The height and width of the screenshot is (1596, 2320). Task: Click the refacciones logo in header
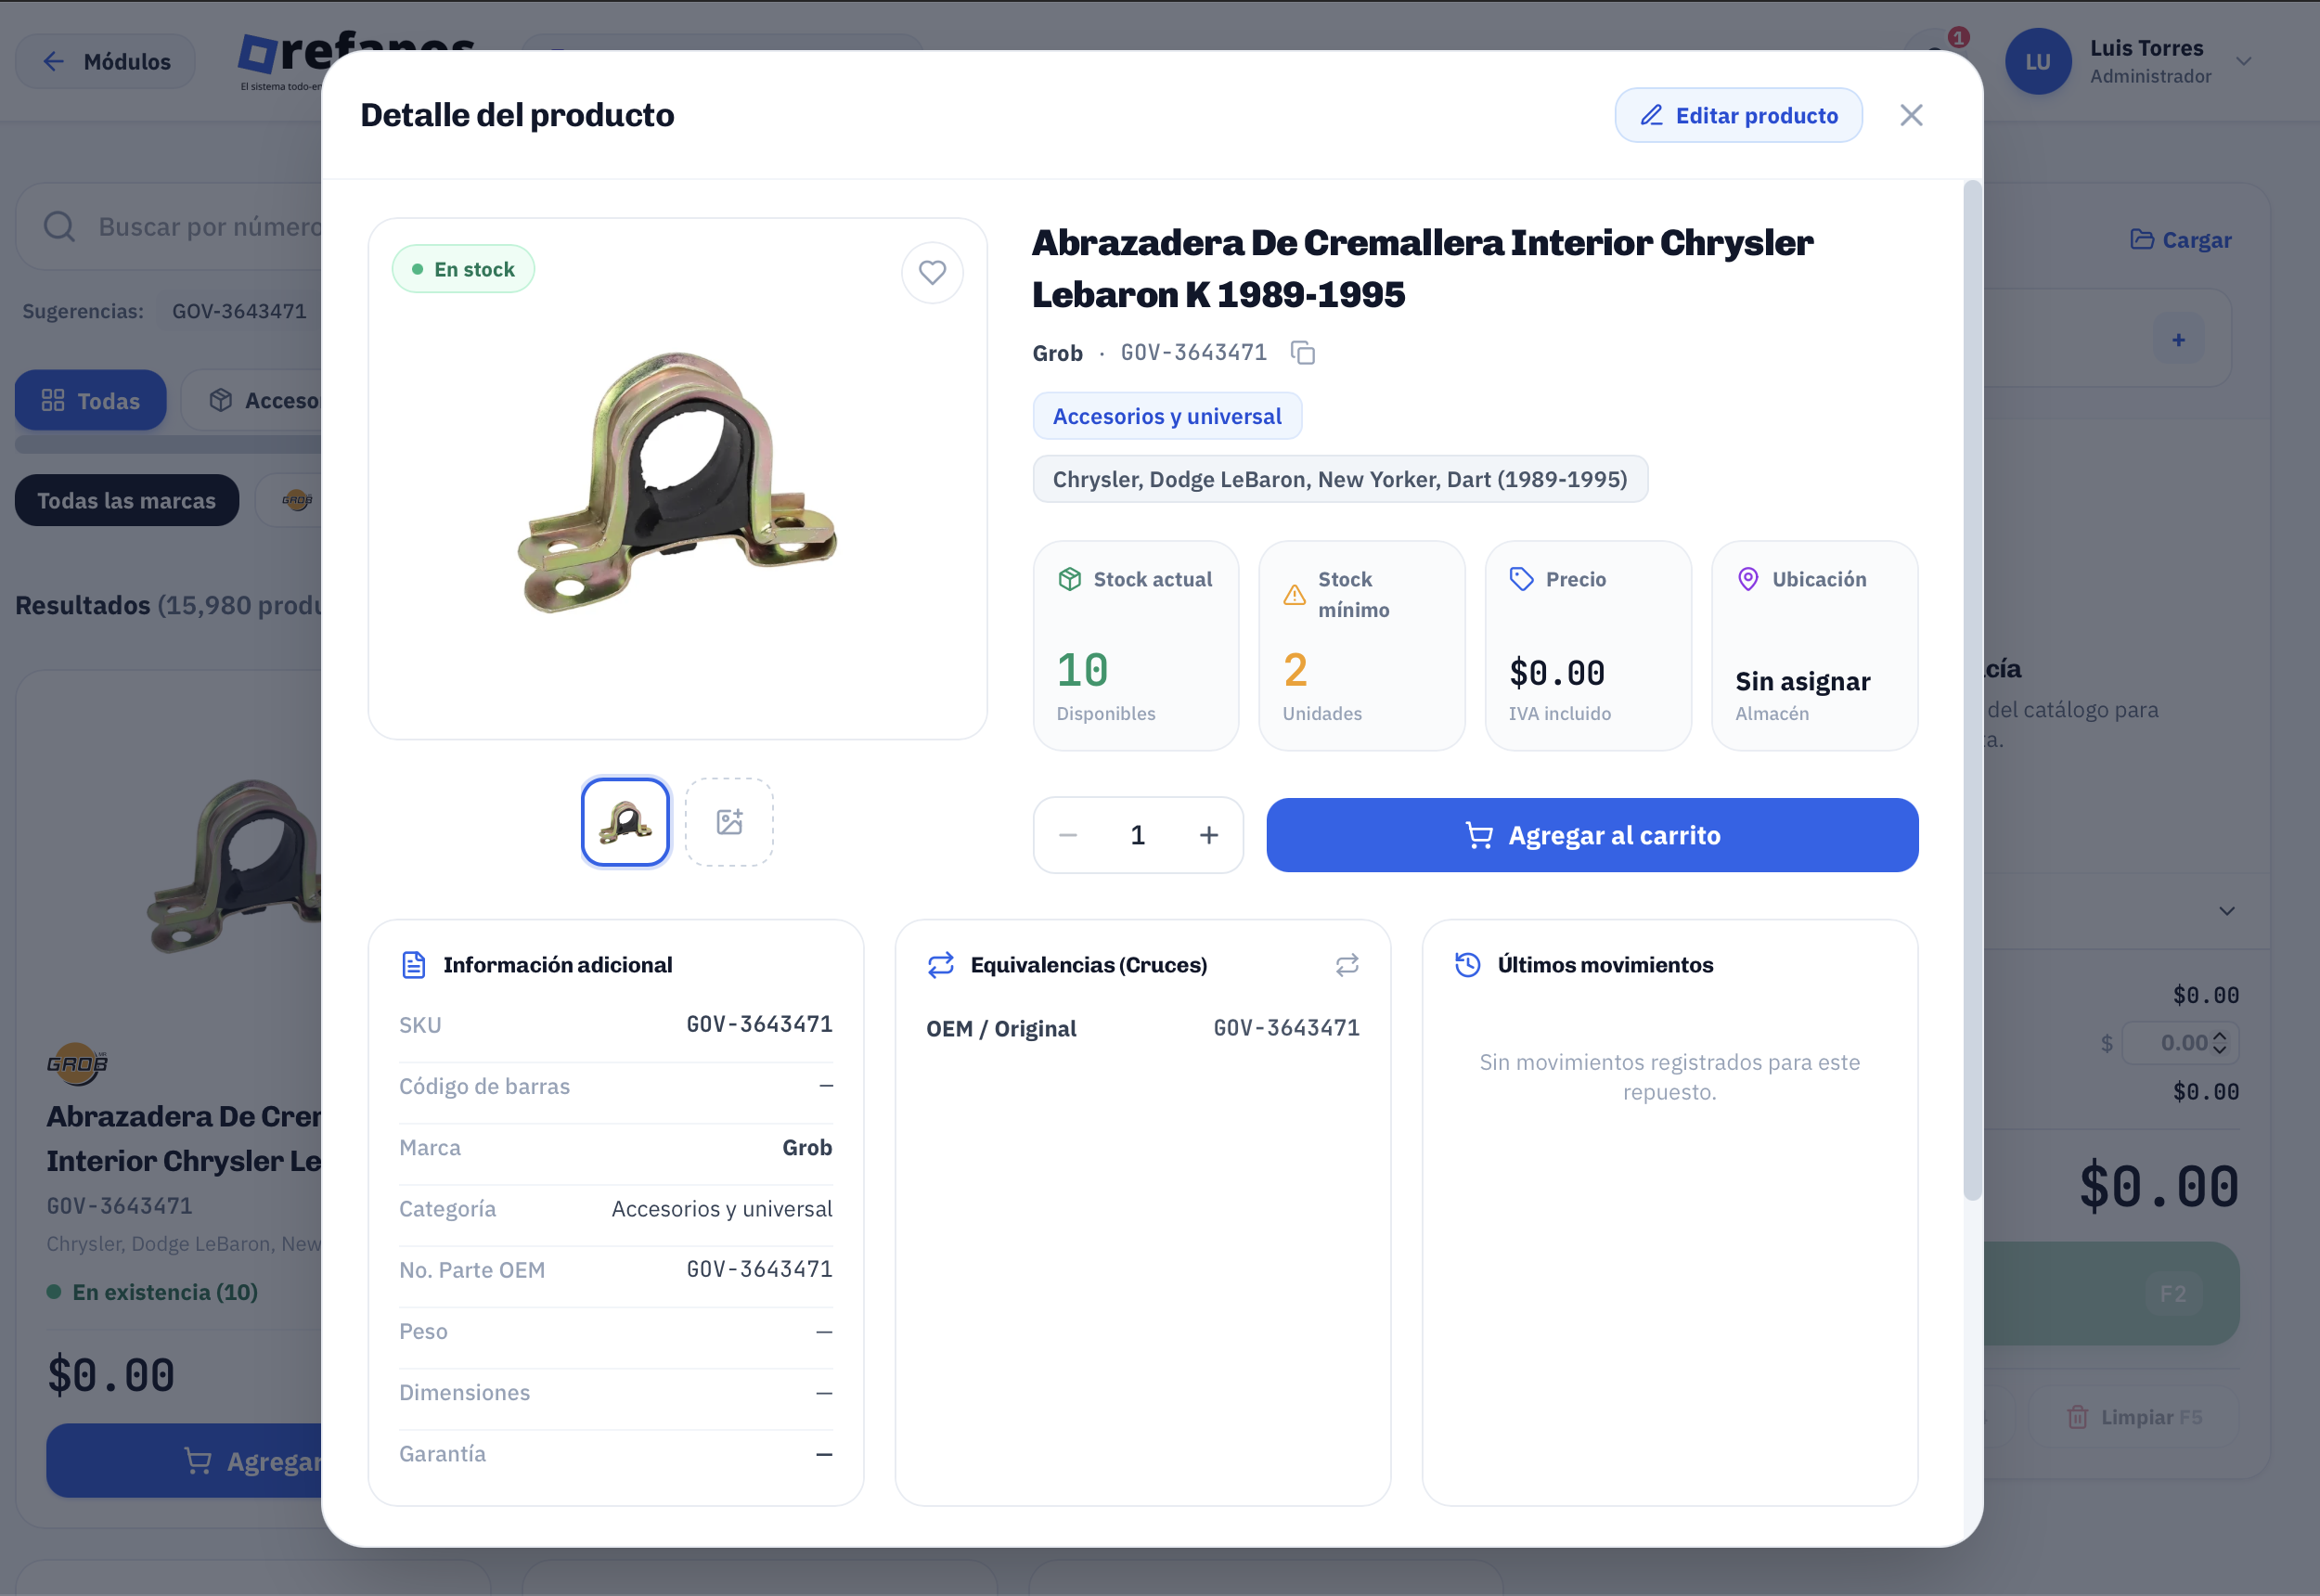coord(281,62)
